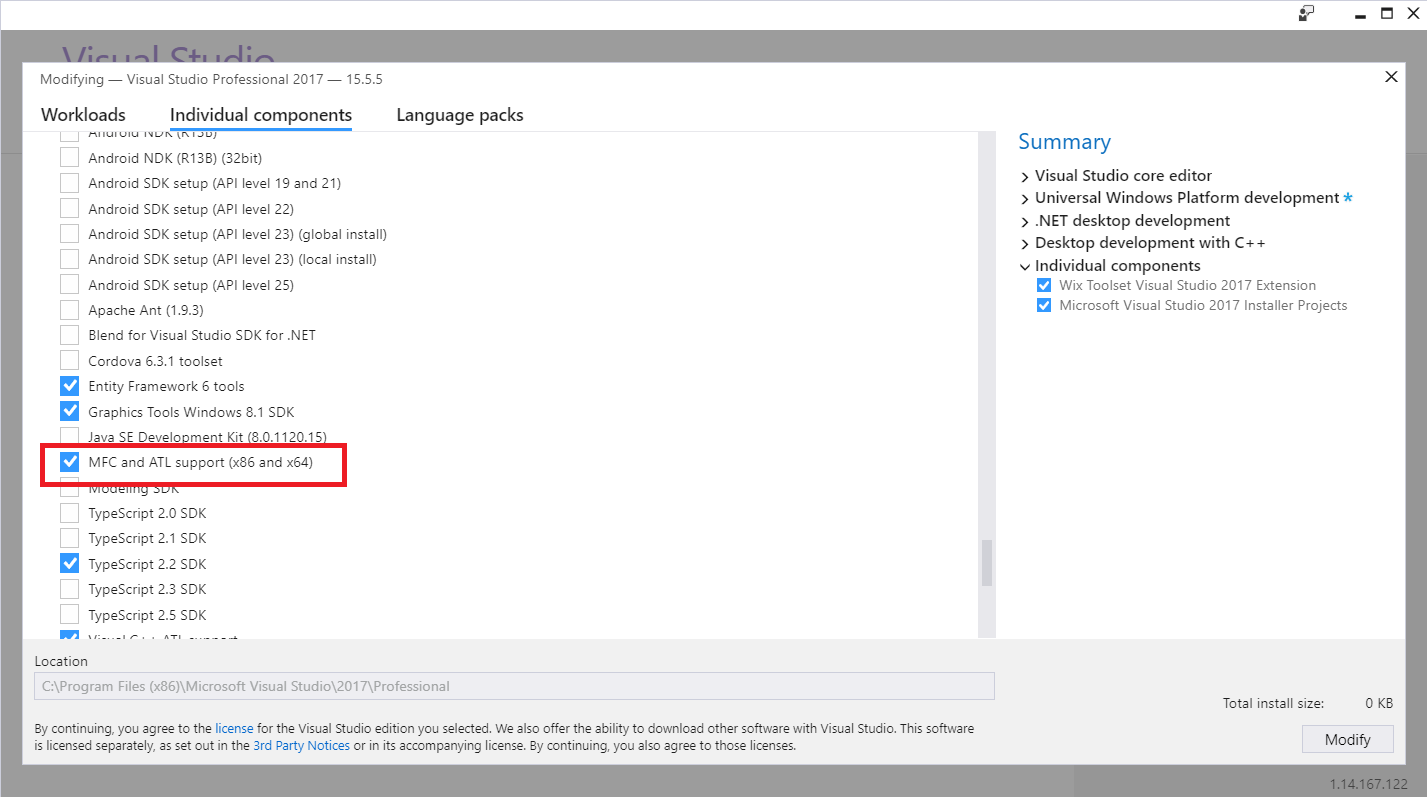Uncheck Microsoft Visual Studio 2017 Installer Projects
Viewport: 1427px width, 797px height.
(x=1044, y=305)
